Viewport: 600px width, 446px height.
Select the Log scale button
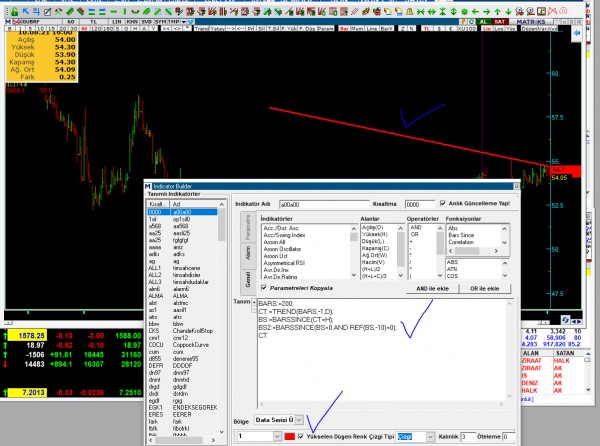(500, 29)
